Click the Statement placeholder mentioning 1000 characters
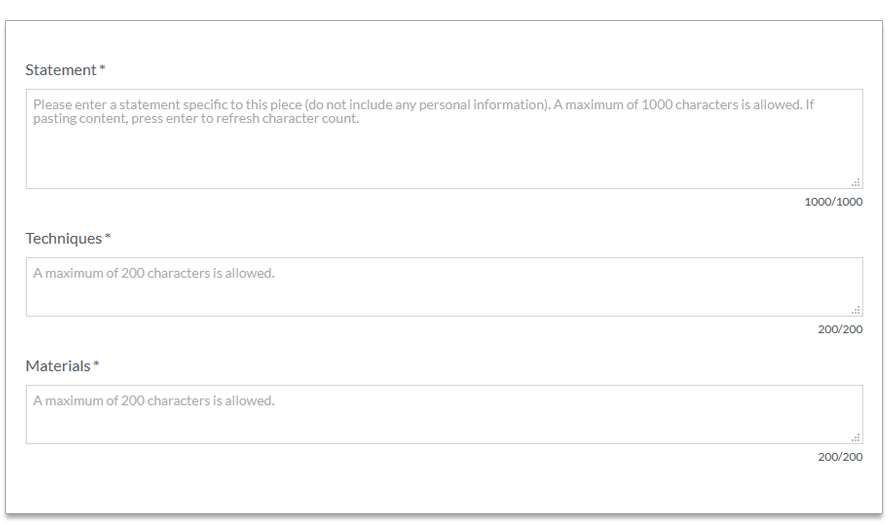Viewport: 889px width, 530px height. (423, 111)
